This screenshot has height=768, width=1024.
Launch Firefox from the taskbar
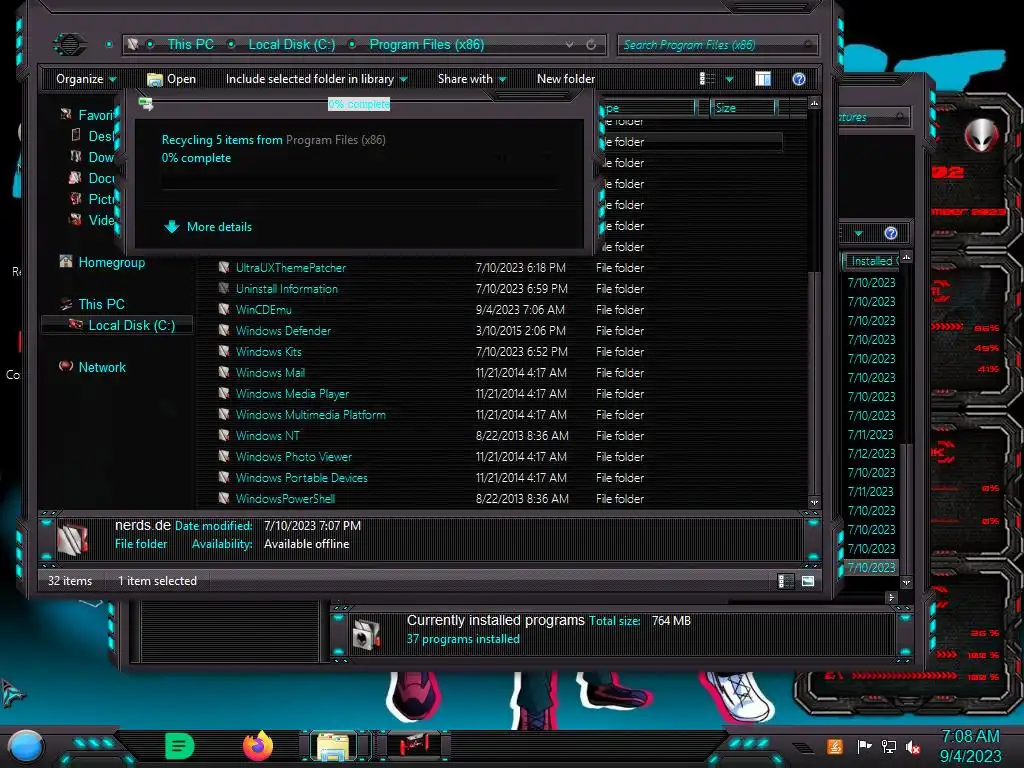(258, 746)
